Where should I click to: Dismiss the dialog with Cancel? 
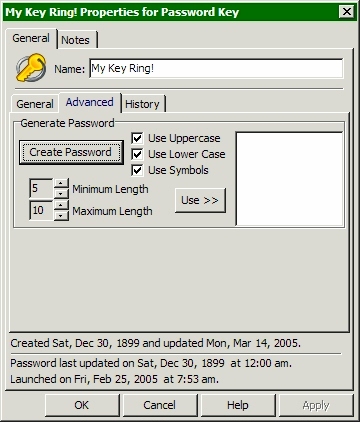160,405
